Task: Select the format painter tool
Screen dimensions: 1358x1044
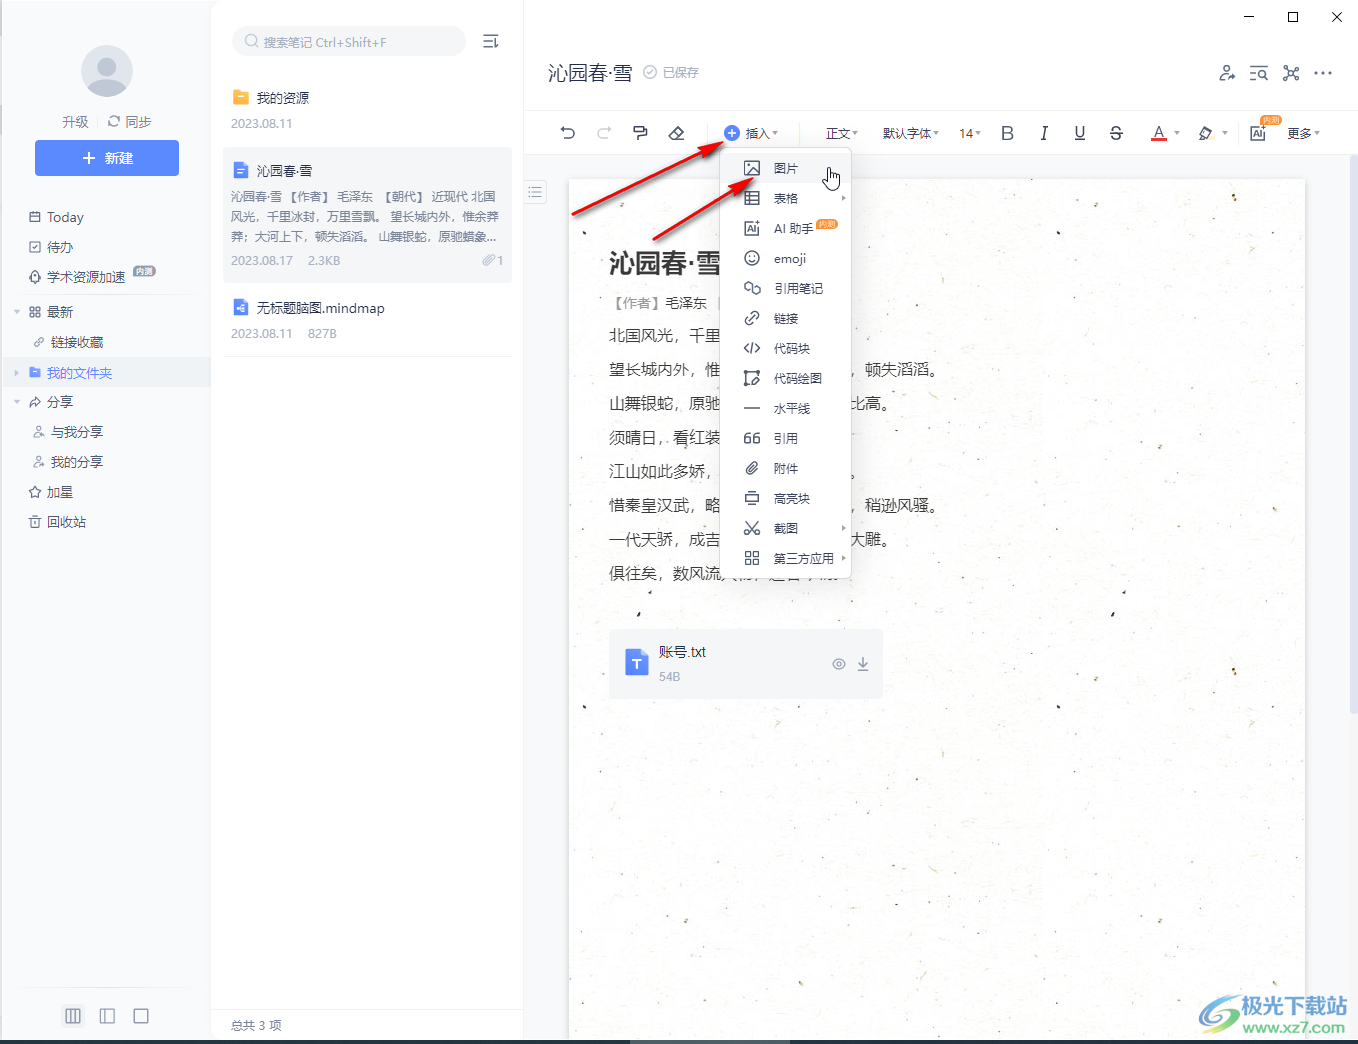Action: (640, 133)
